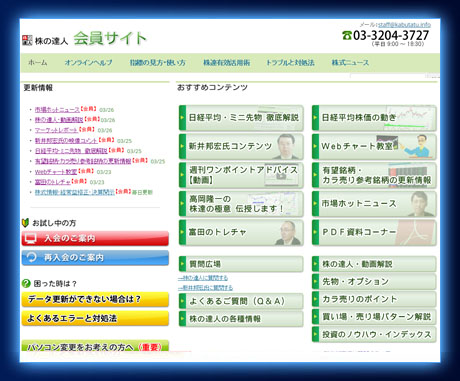Open 日経平均・ミニ先物 徹底解説 banner
The height and width of the screenshot is (381, 460).
click(x=241, y=118)
